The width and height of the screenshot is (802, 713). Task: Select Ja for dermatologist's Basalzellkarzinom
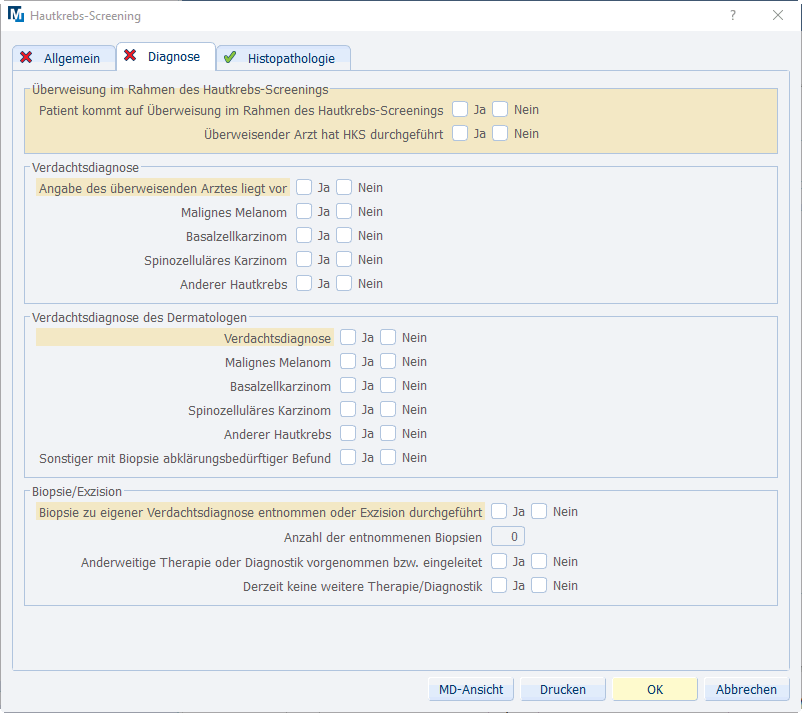(348, 386)
